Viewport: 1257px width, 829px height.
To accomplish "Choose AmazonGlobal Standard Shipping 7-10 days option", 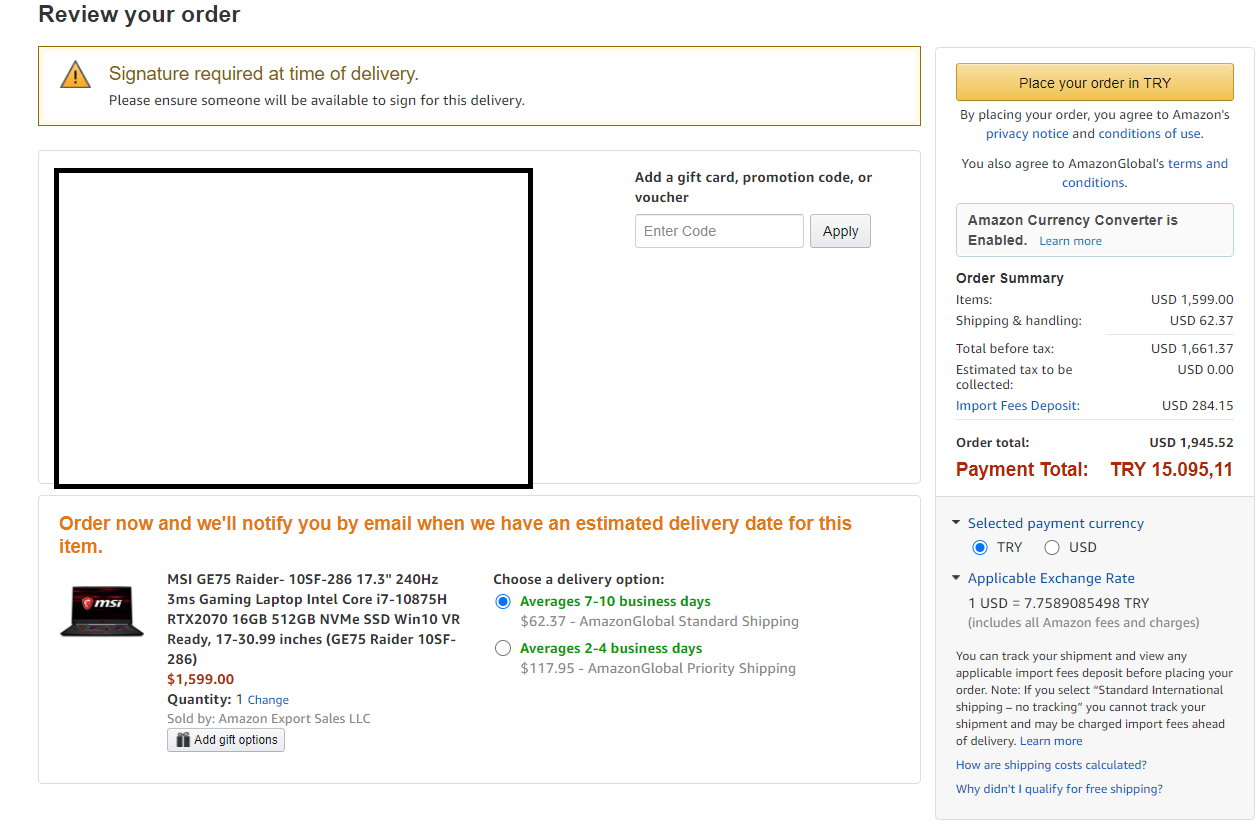I will pyautogui.click(x=503, y=602).
